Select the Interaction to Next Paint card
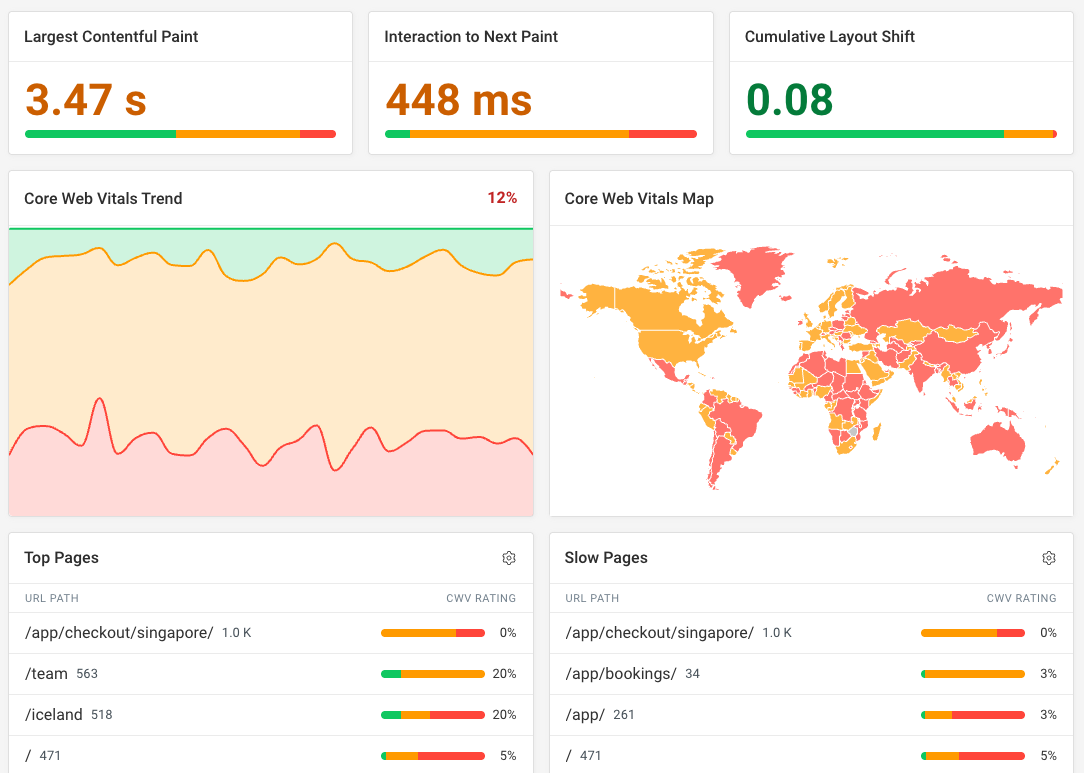Screen dimensions: 1084x773 click(x=540, y=82)
